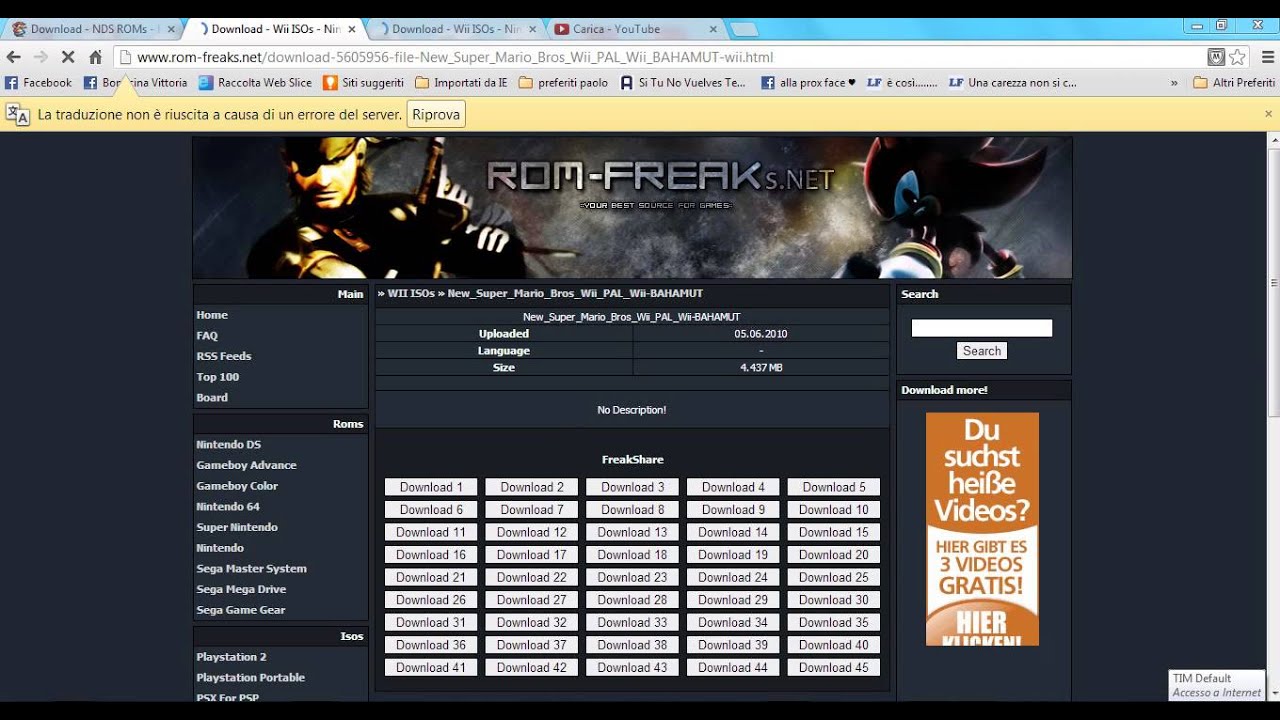Click the Download 29 button
Viewport: 1280px width, 720px height.
[x=733, y=600]
